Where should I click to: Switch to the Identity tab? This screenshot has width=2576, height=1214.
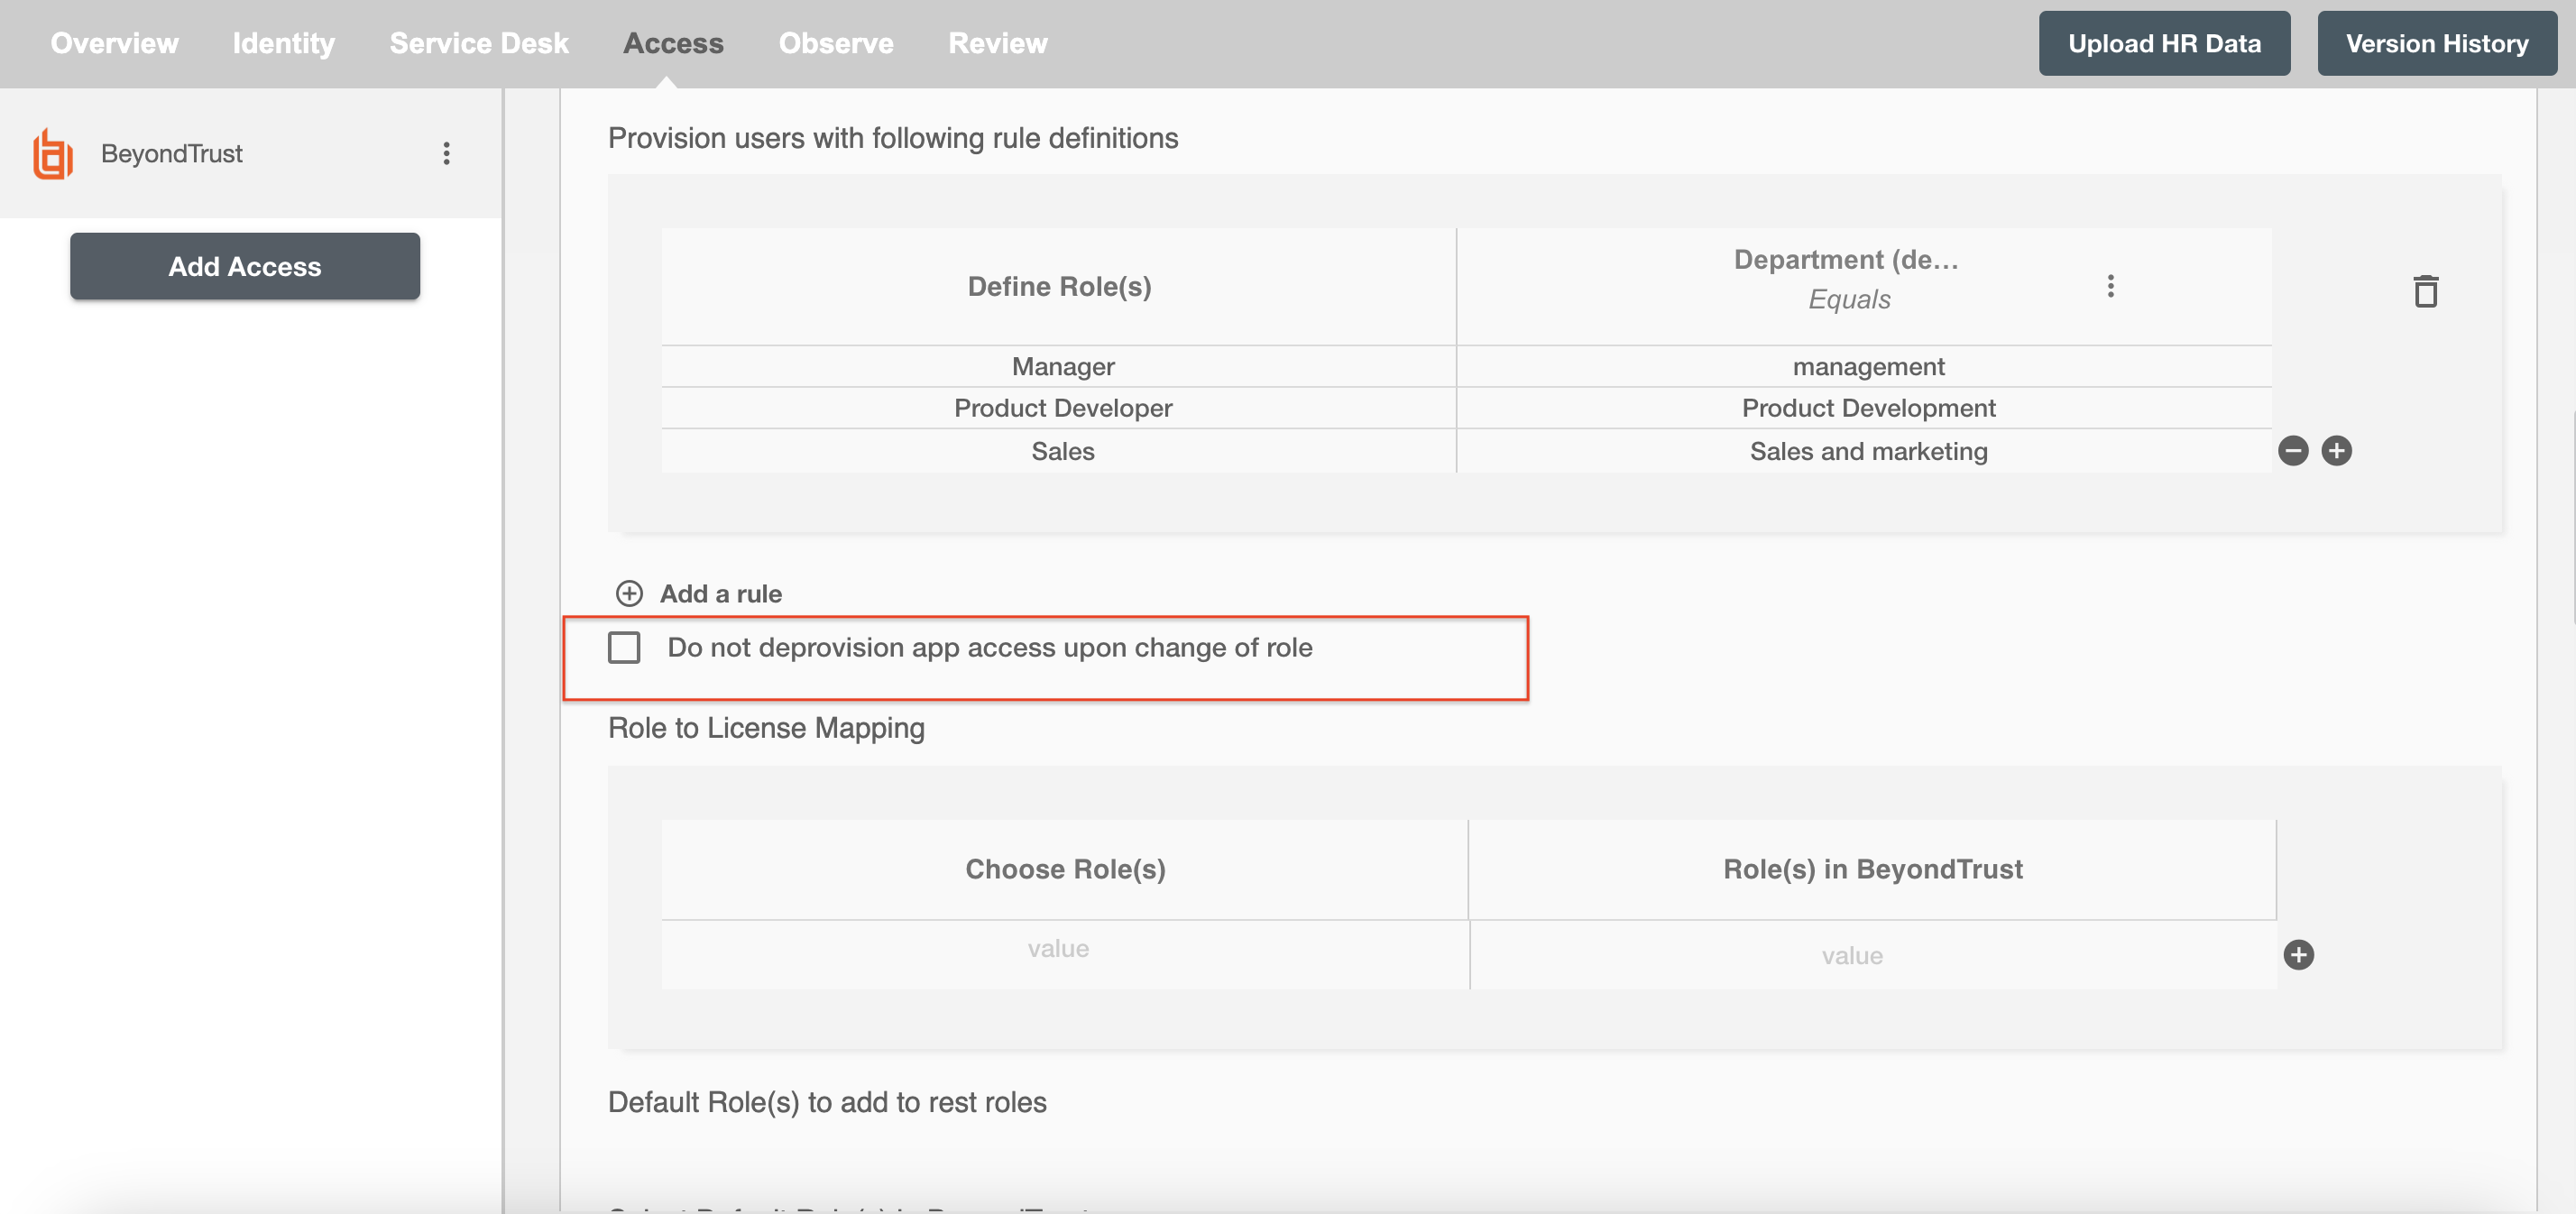tap(284, 43)
